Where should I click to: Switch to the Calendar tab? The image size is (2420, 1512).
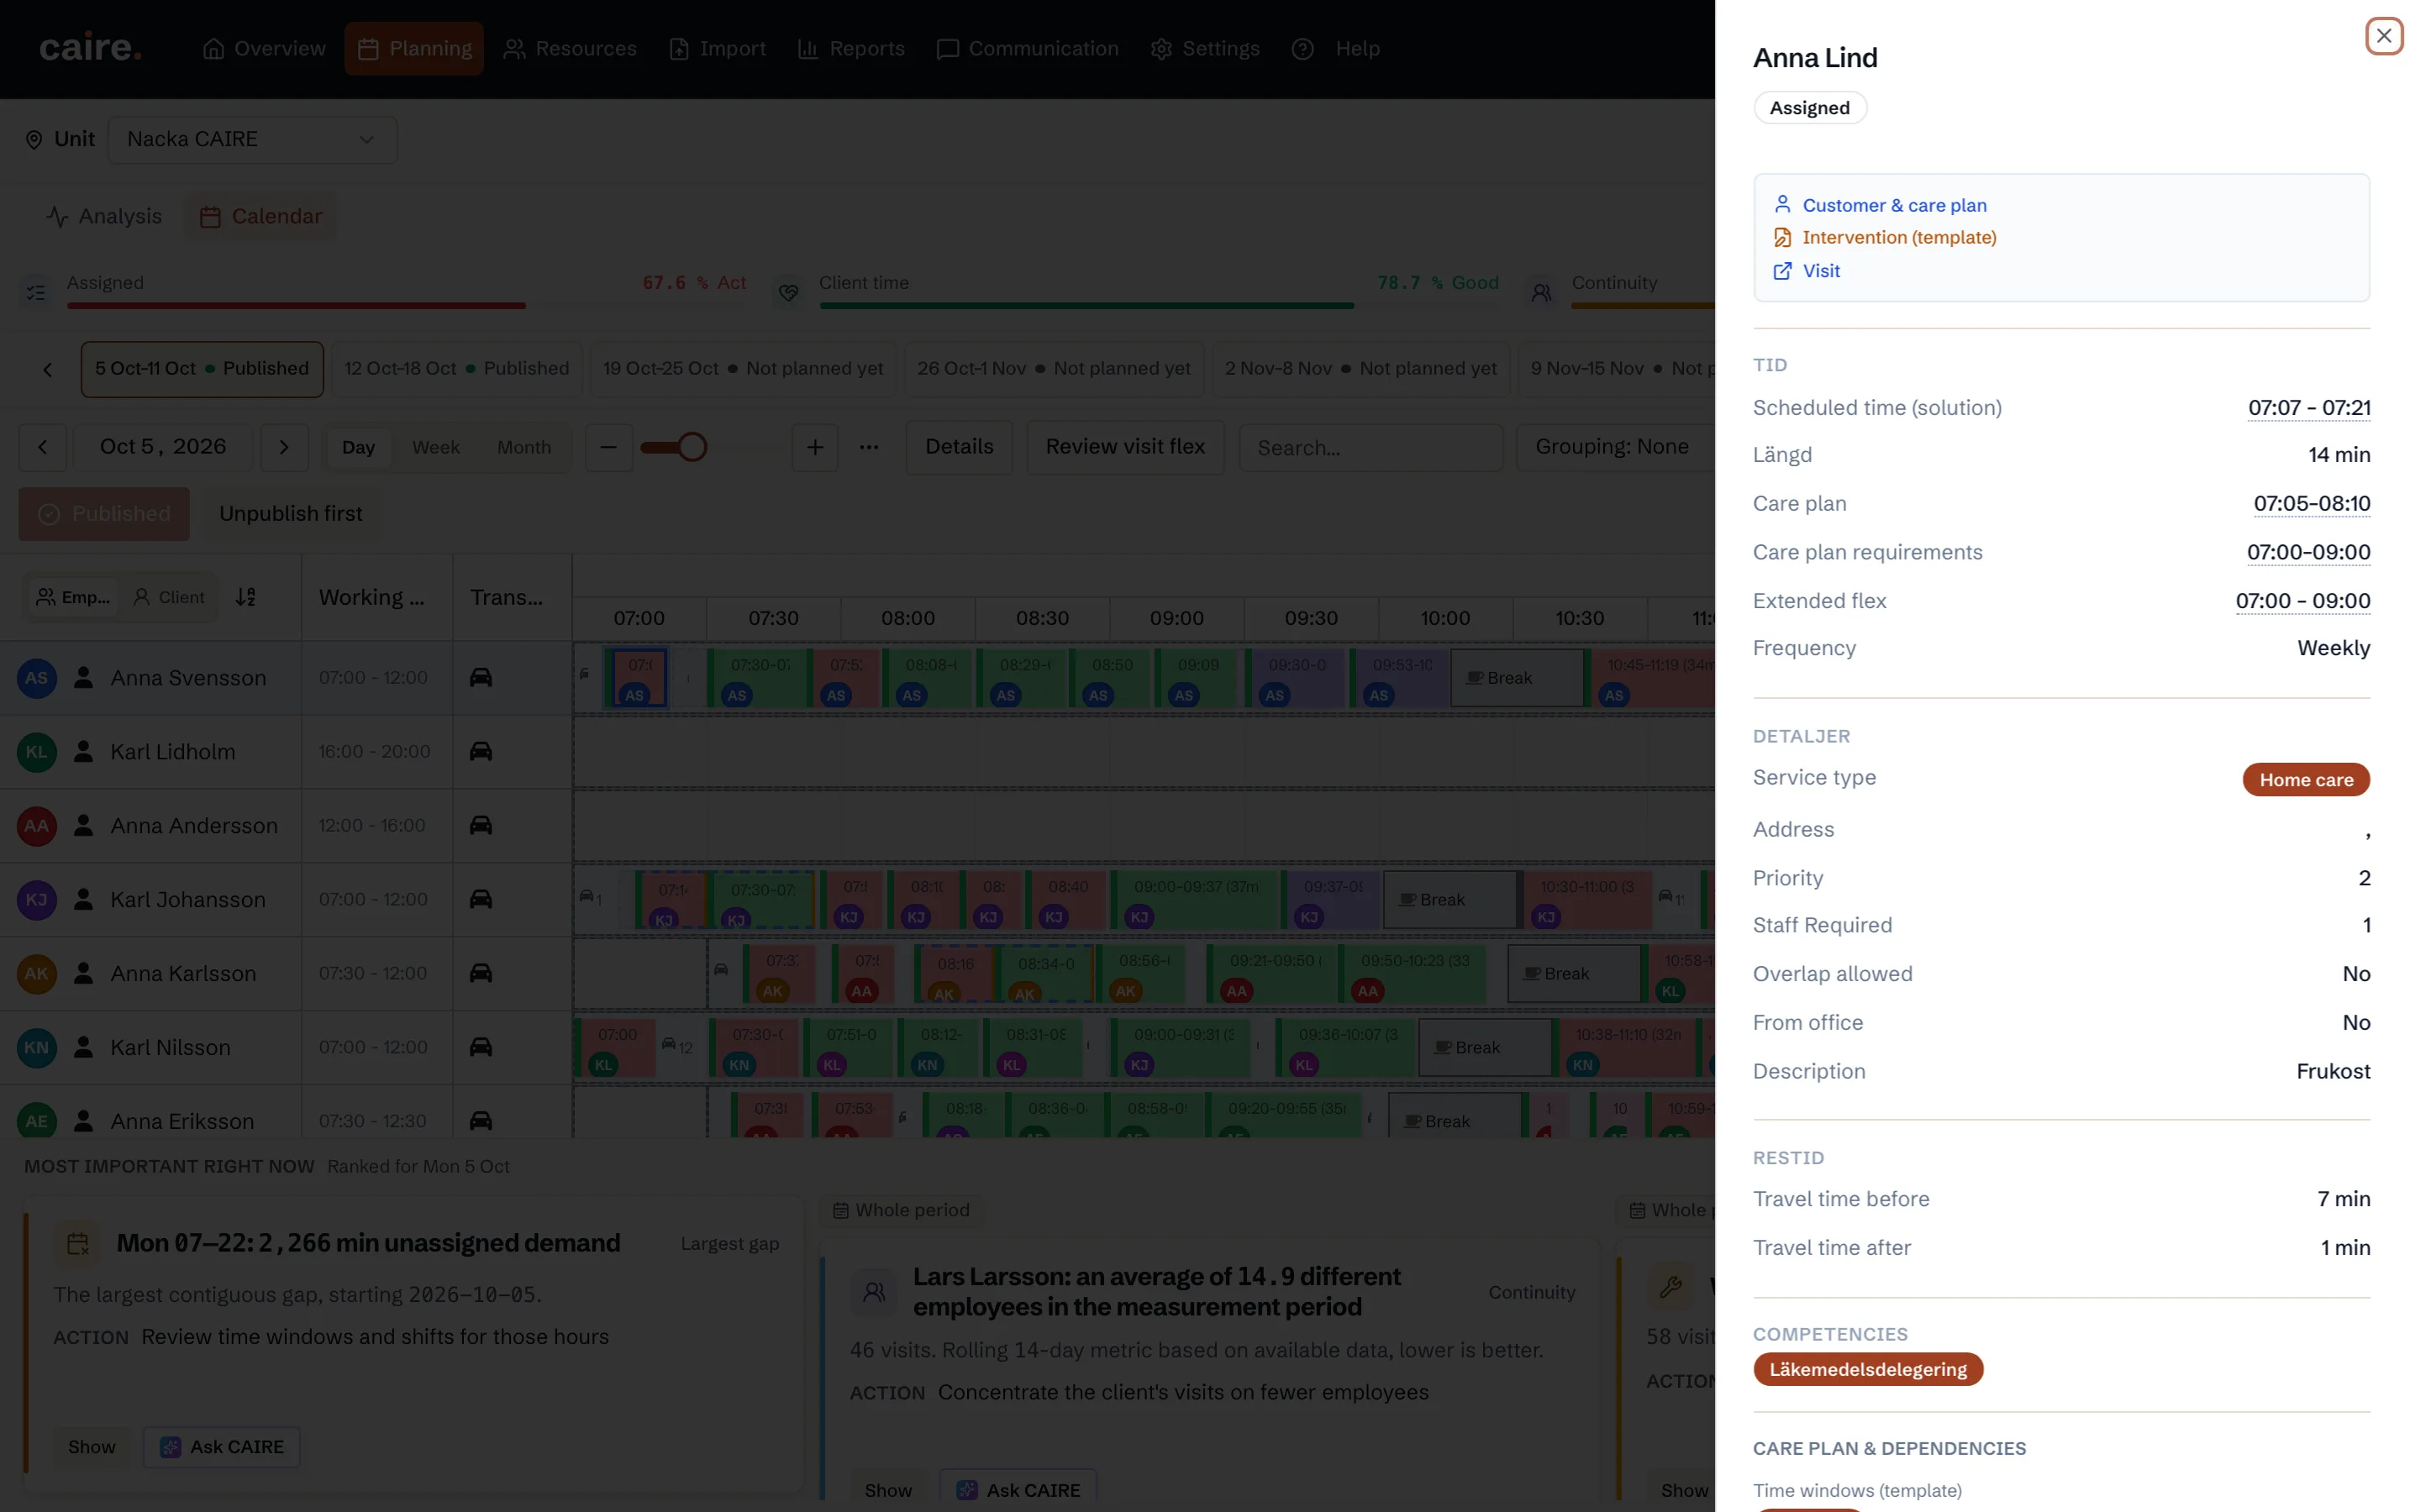point(261,216)
